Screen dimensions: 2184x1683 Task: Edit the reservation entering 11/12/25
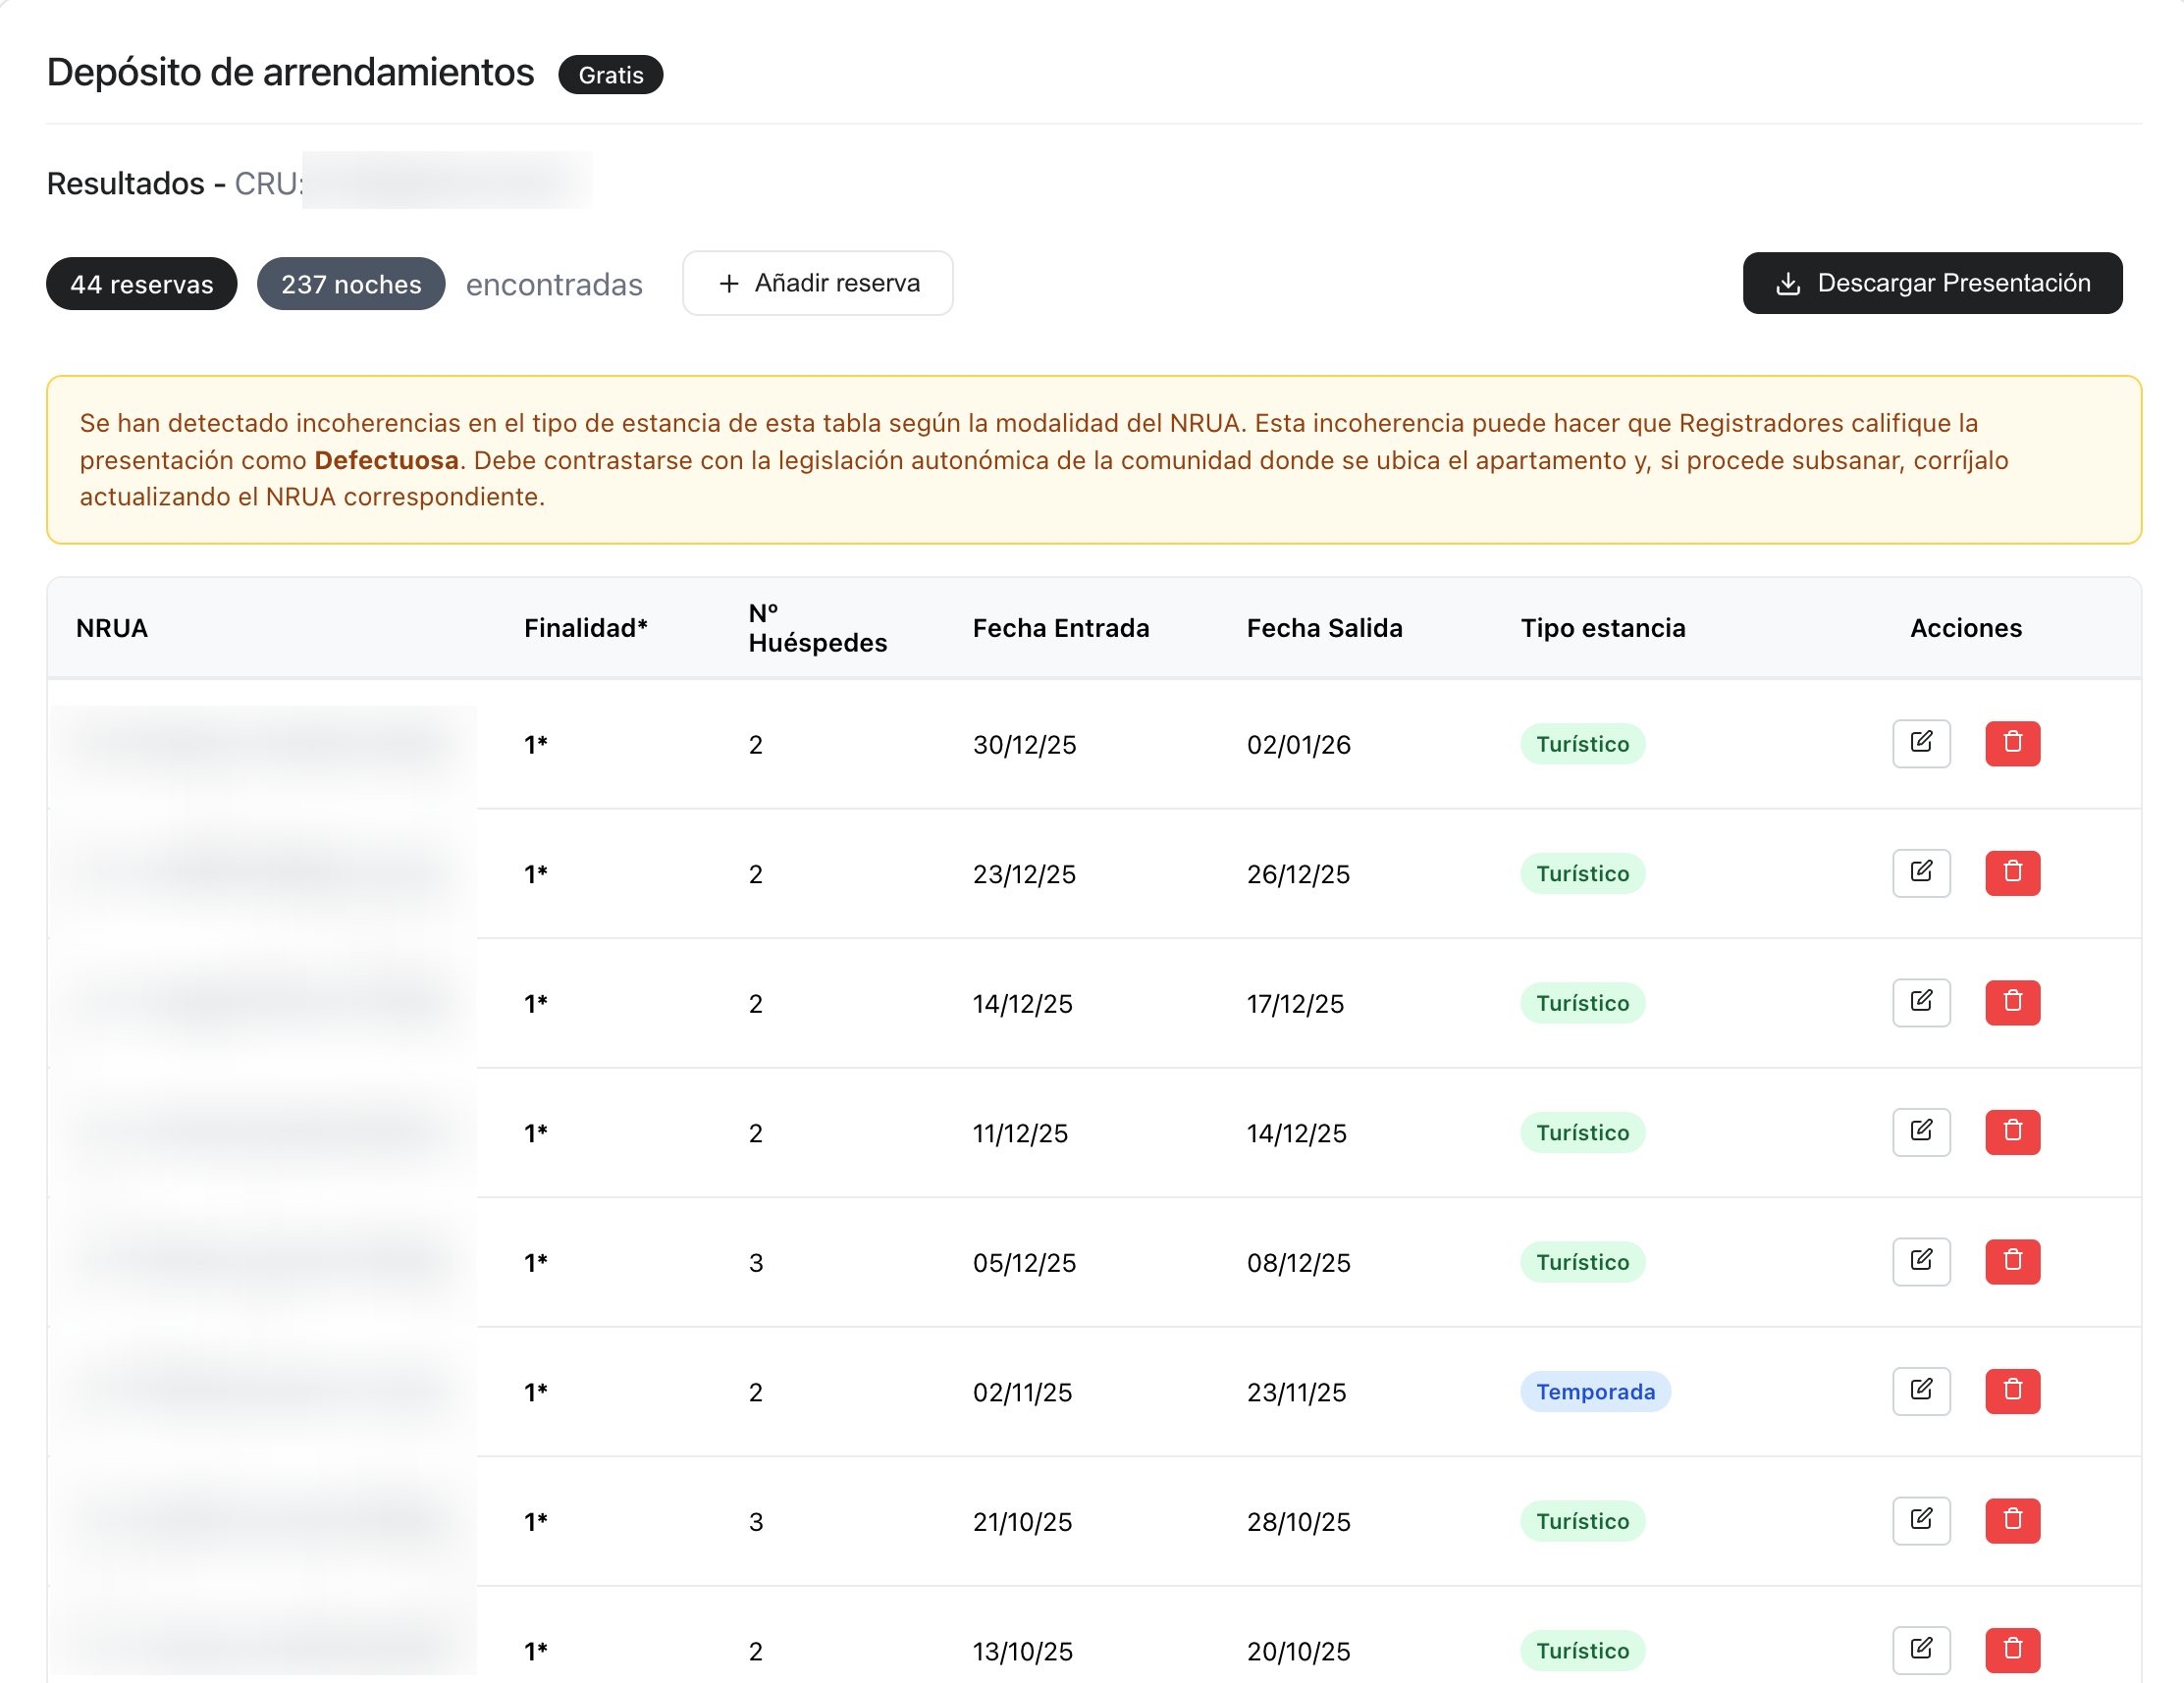coord(1921,1132)
